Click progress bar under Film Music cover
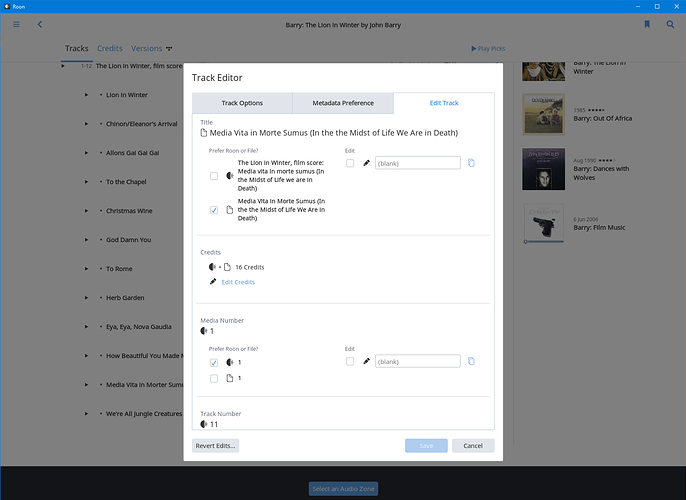 click(543, 241)
